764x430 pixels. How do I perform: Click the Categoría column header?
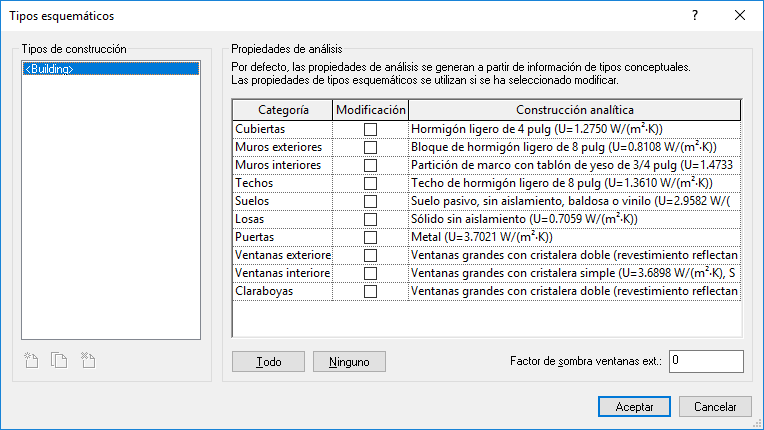click(282, 110)
